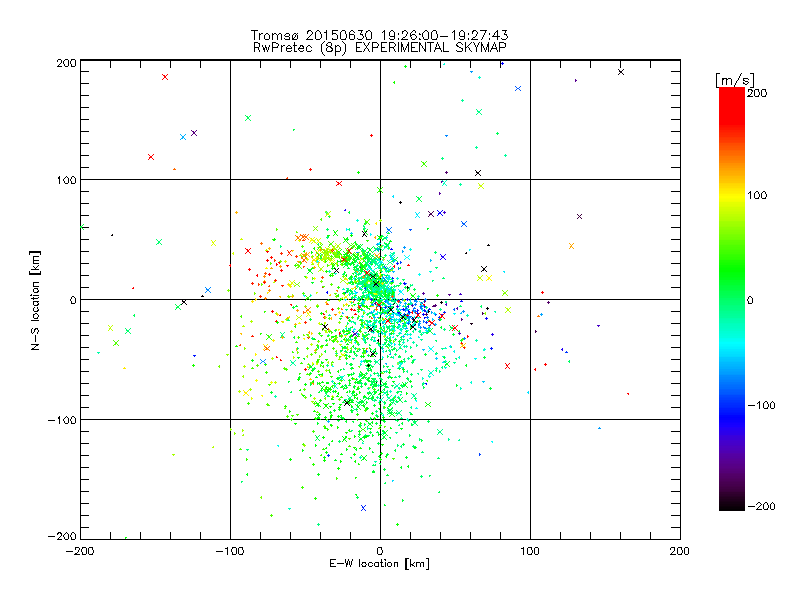Click the y-axis tick label '0'
This screenshot has height=600, width=800.
(x=73, y=300)
